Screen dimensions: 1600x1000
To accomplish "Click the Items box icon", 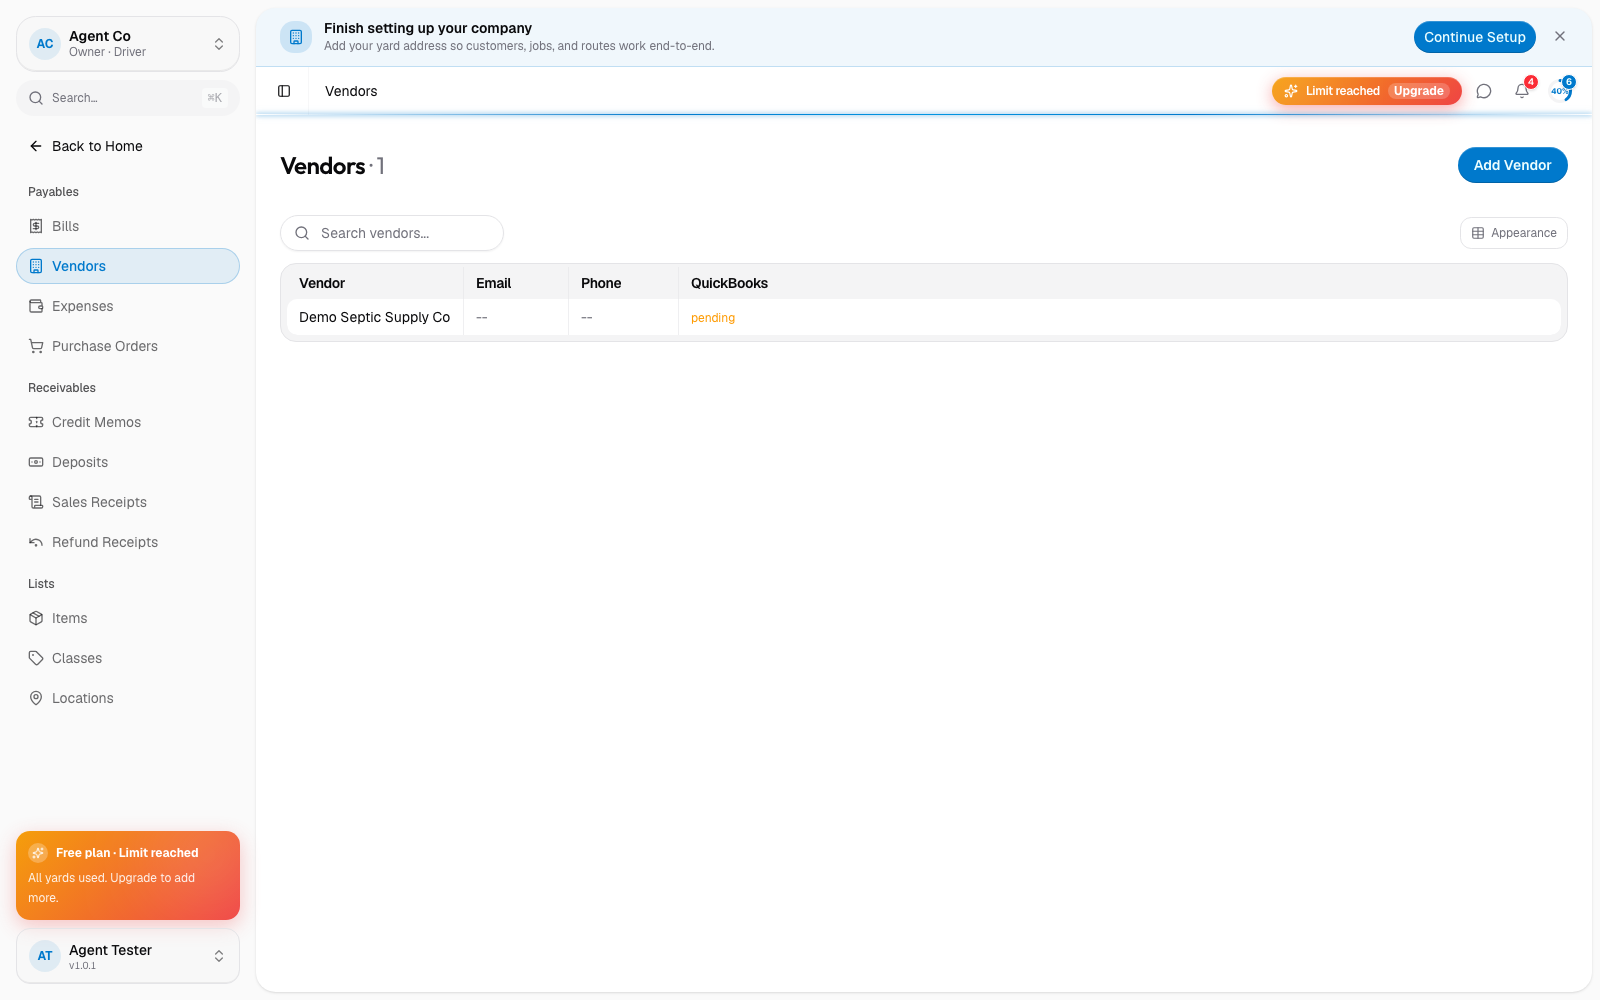I will (36, 618).
